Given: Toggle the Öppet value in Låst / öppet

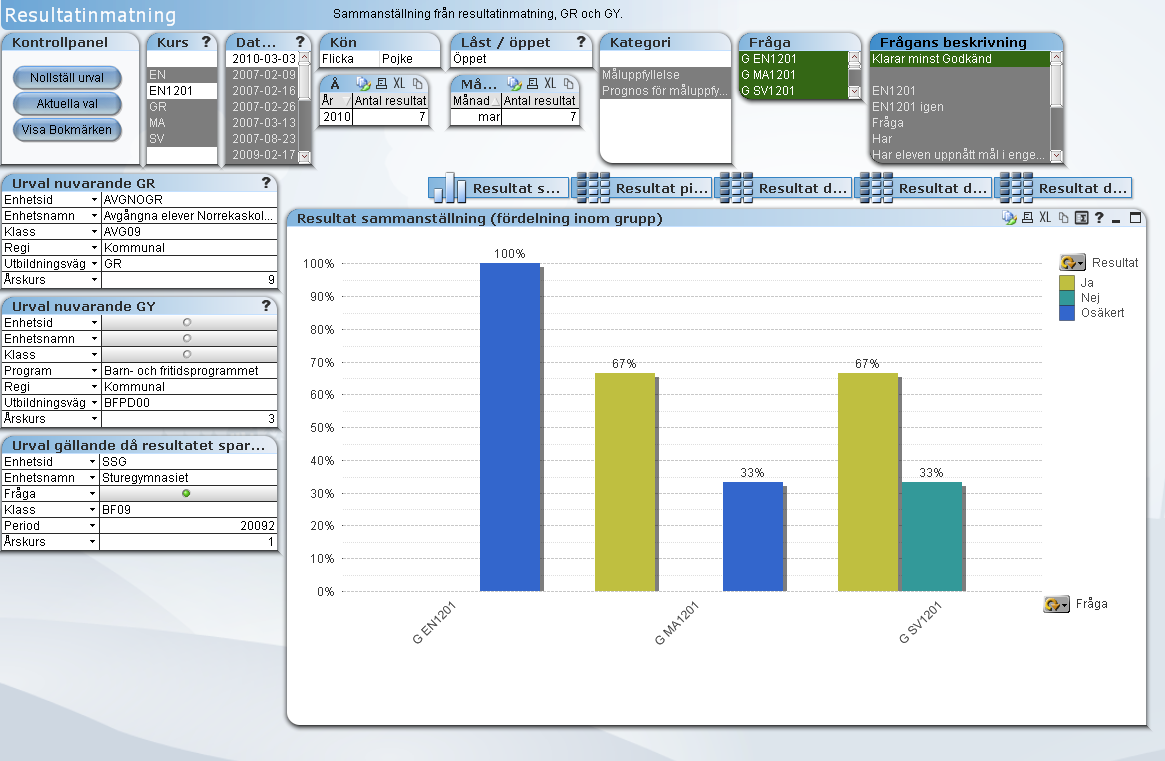Looking at the screenshot, I should pyautogui.click(x=521, y=59).
